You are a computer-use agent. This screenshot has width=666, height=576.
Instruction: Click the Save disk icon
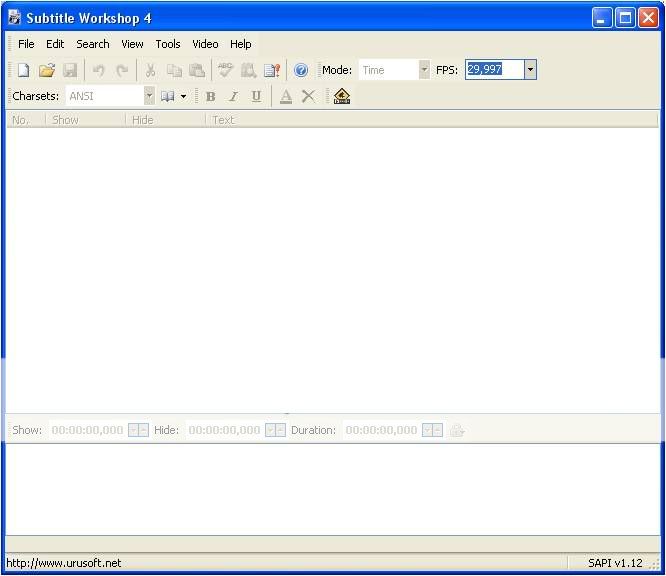pos(70,70)
